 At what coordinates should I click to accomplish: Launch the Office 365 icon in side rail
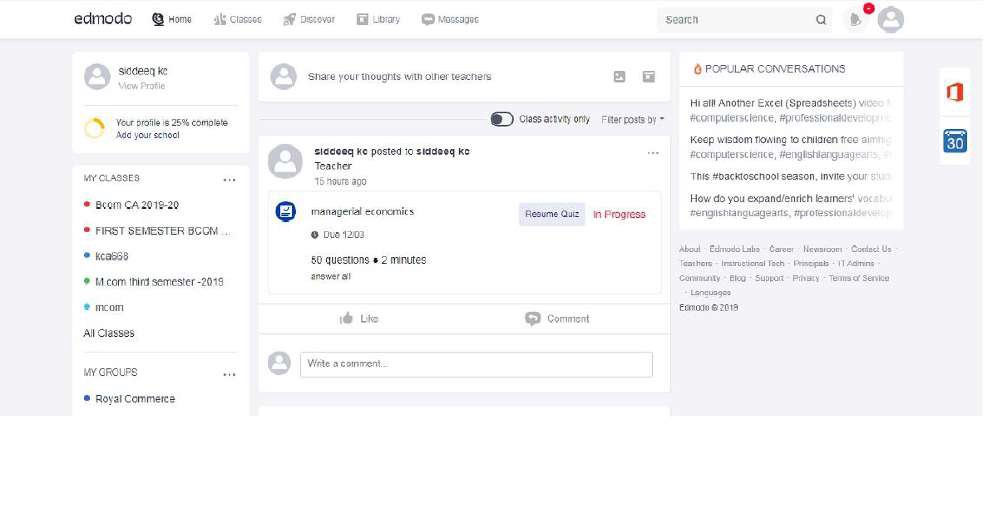pyautogui.click(x=955, y=92)
